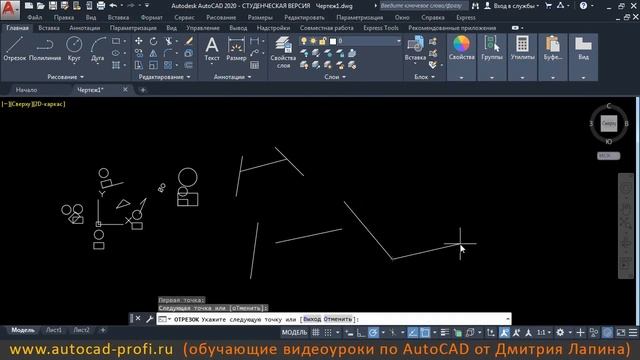Click the Trim tool icon
Viewport: 640px width, 360px height.
(168, 41)
